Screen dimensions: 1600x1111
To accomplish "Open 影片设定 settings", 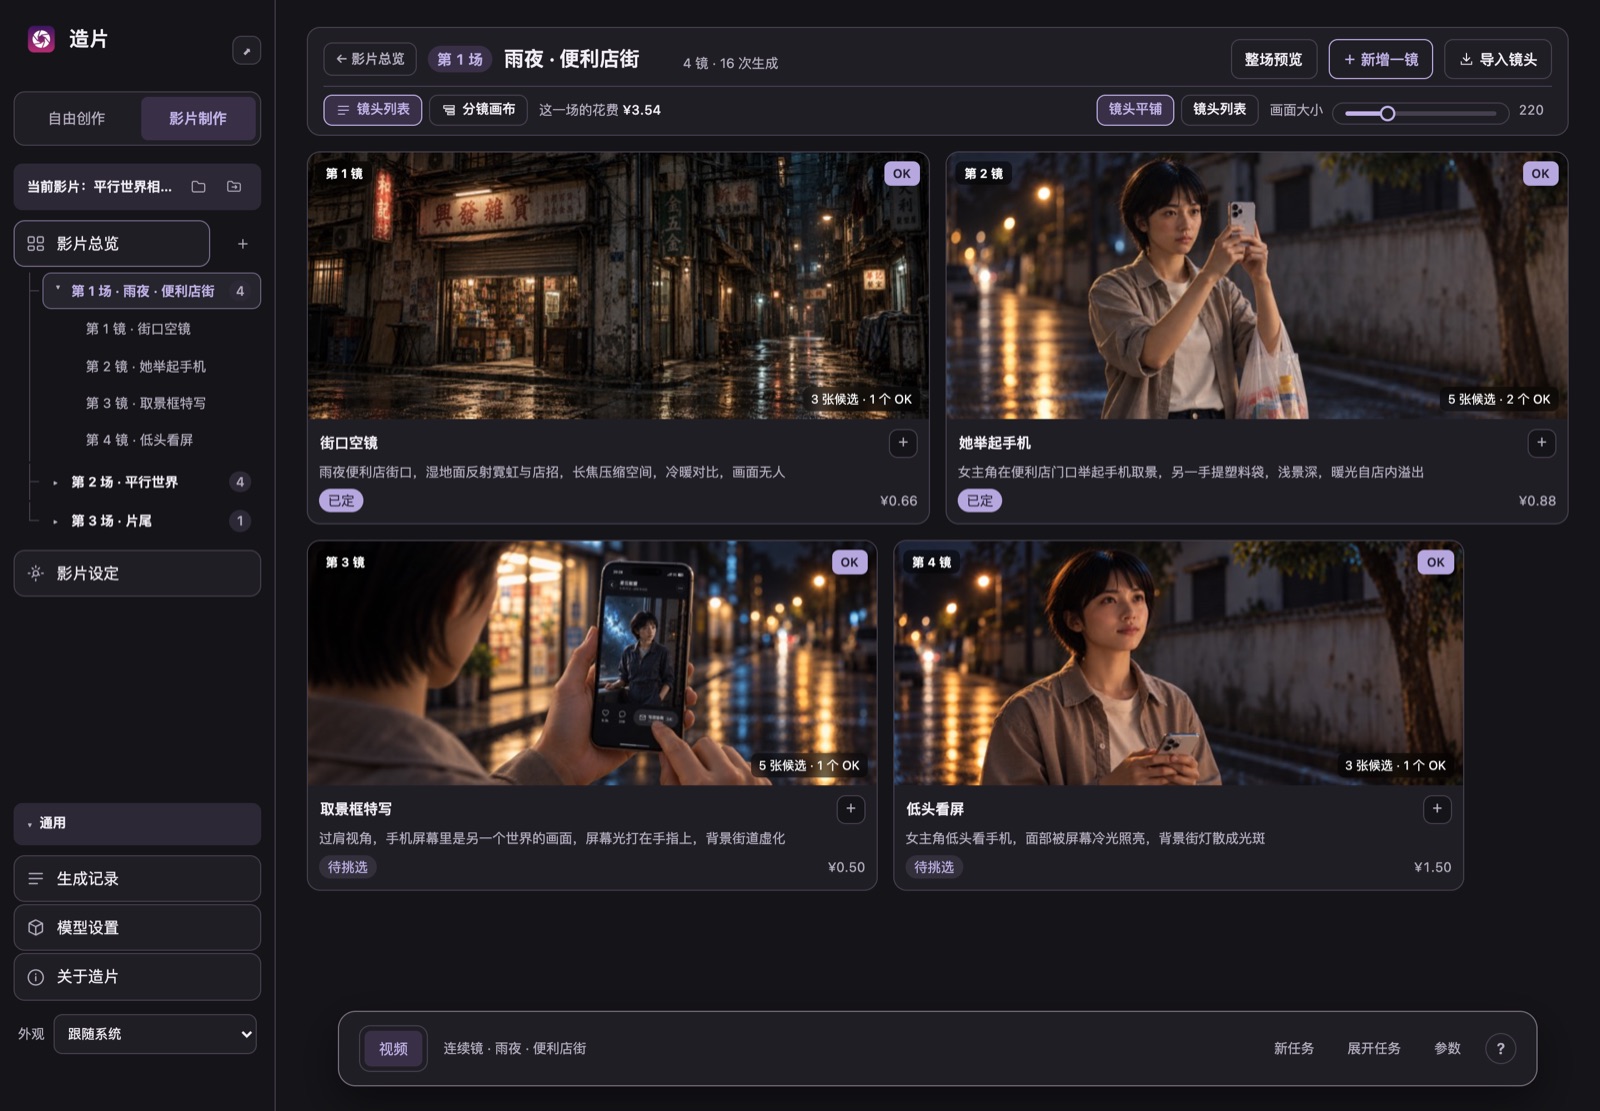I will pyautogui.click(x=137, y=573).
